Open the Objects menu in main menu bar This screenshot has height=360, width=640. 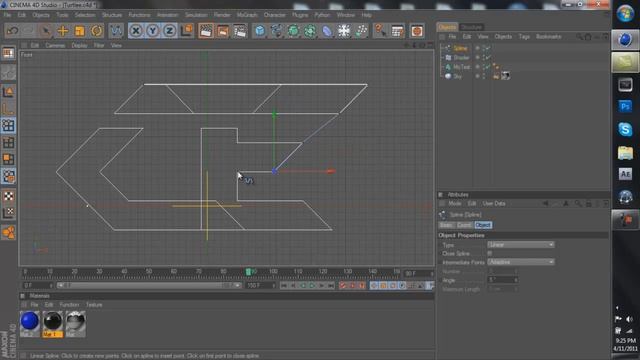41,15
